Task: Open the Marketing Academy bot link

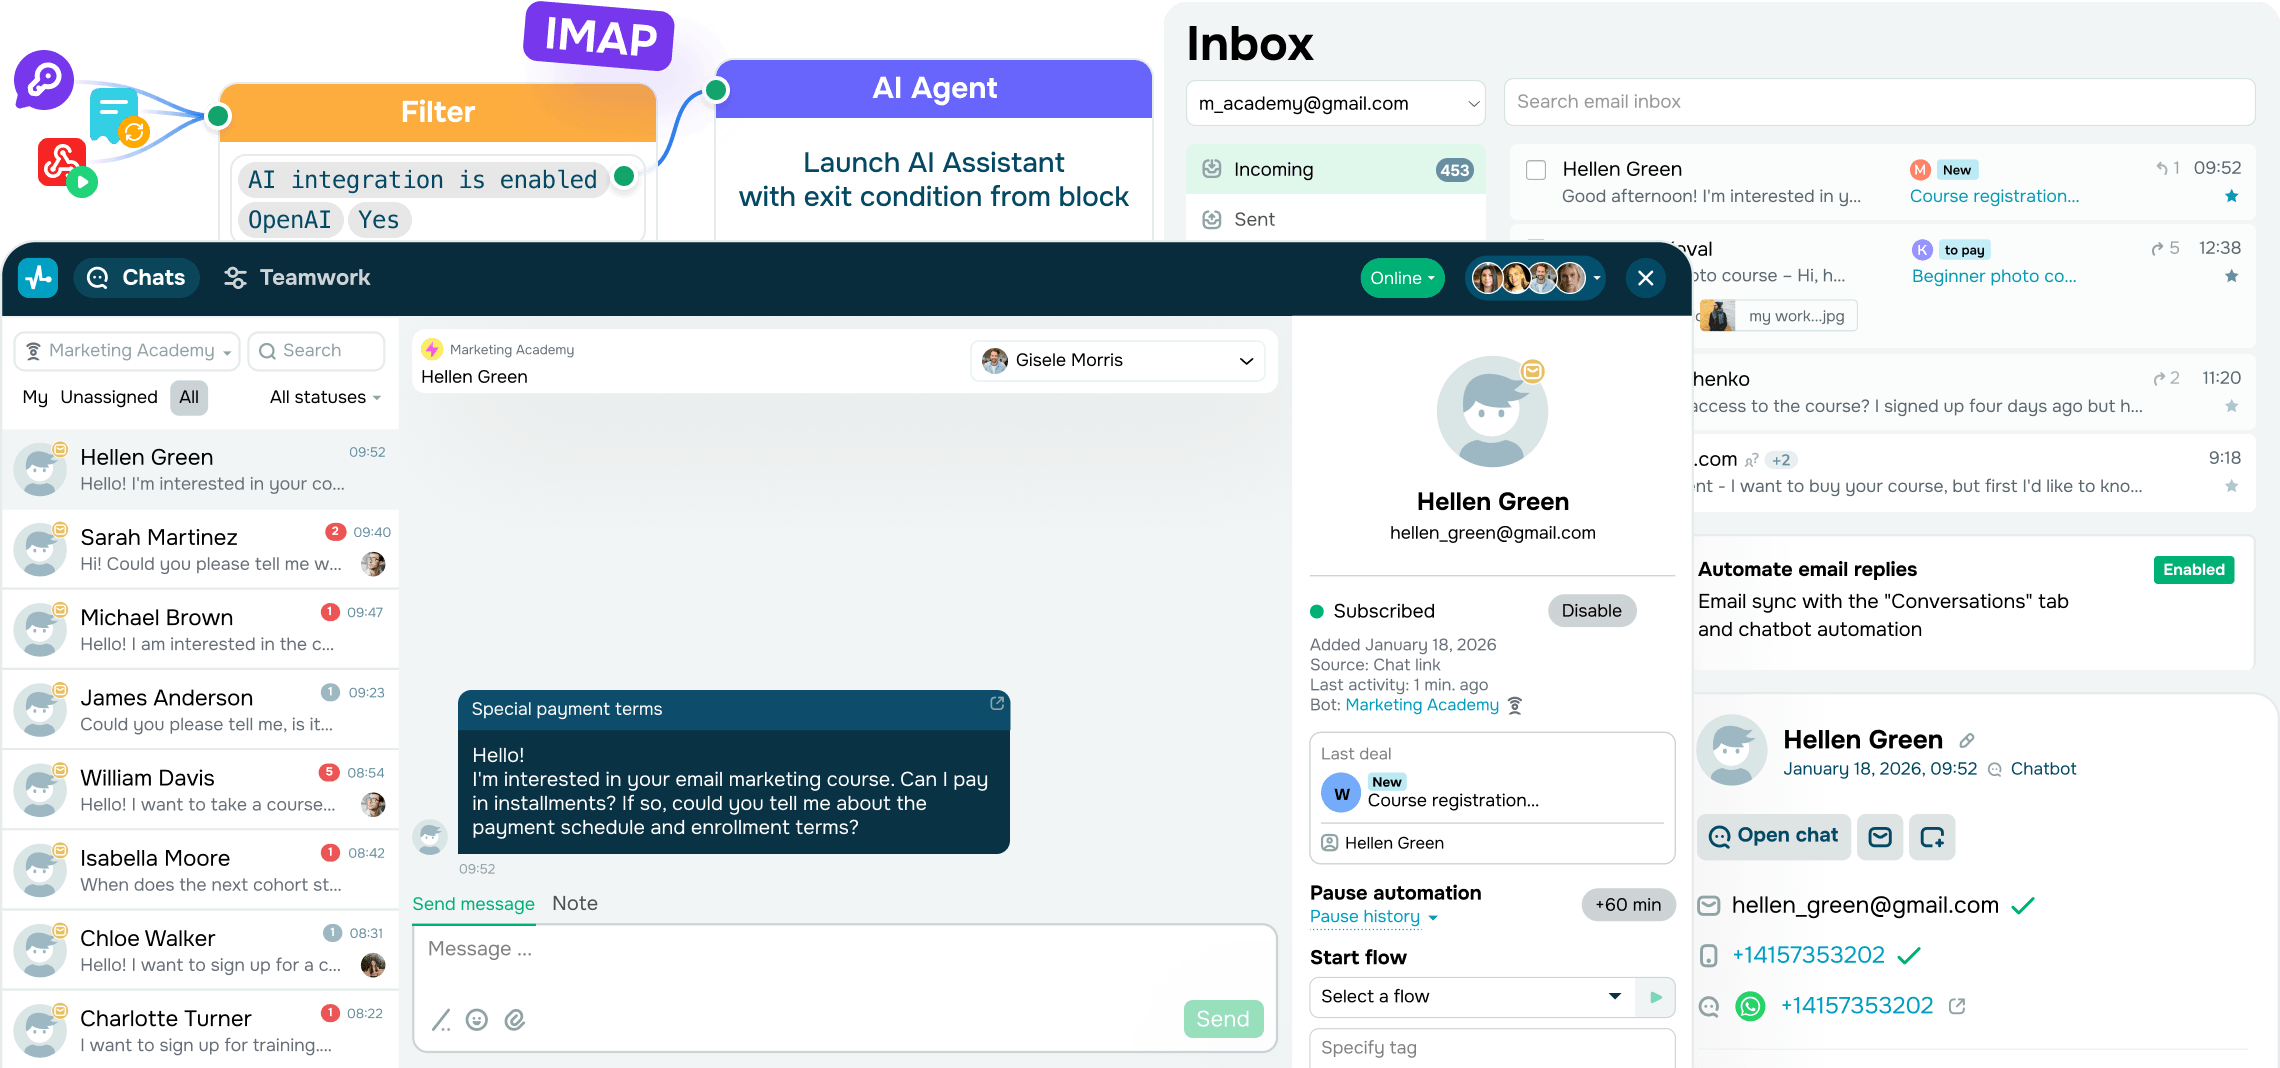Action: (x=1422, y=705)
